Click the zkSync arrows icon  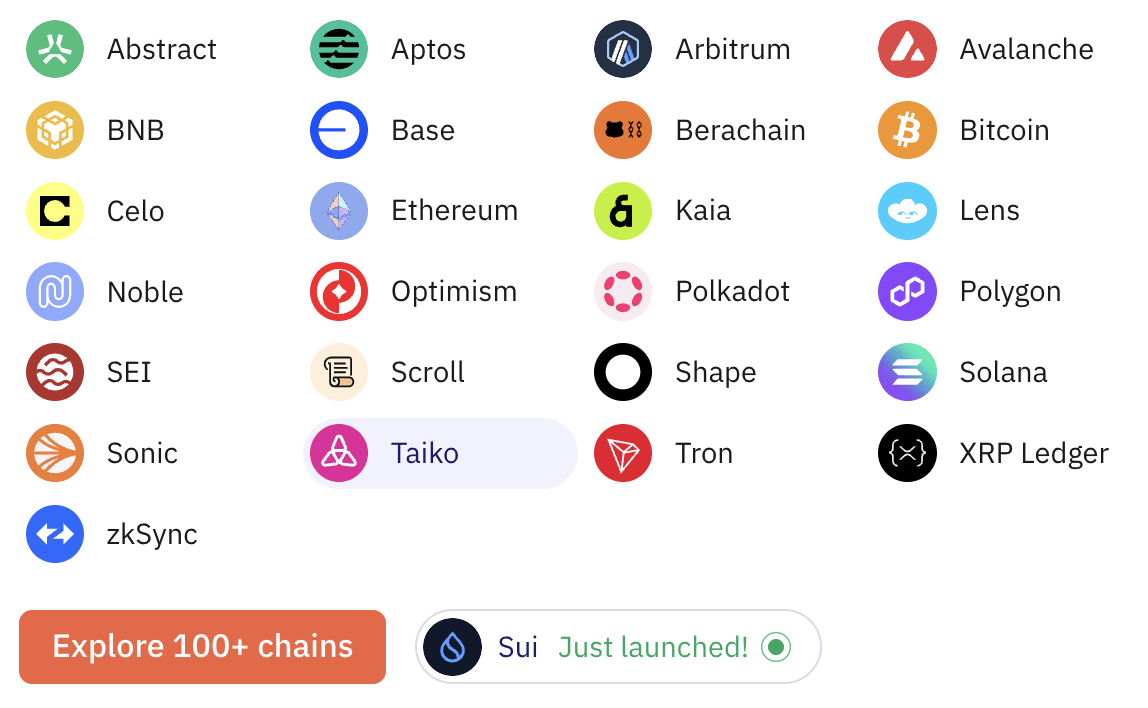point(55,534)
